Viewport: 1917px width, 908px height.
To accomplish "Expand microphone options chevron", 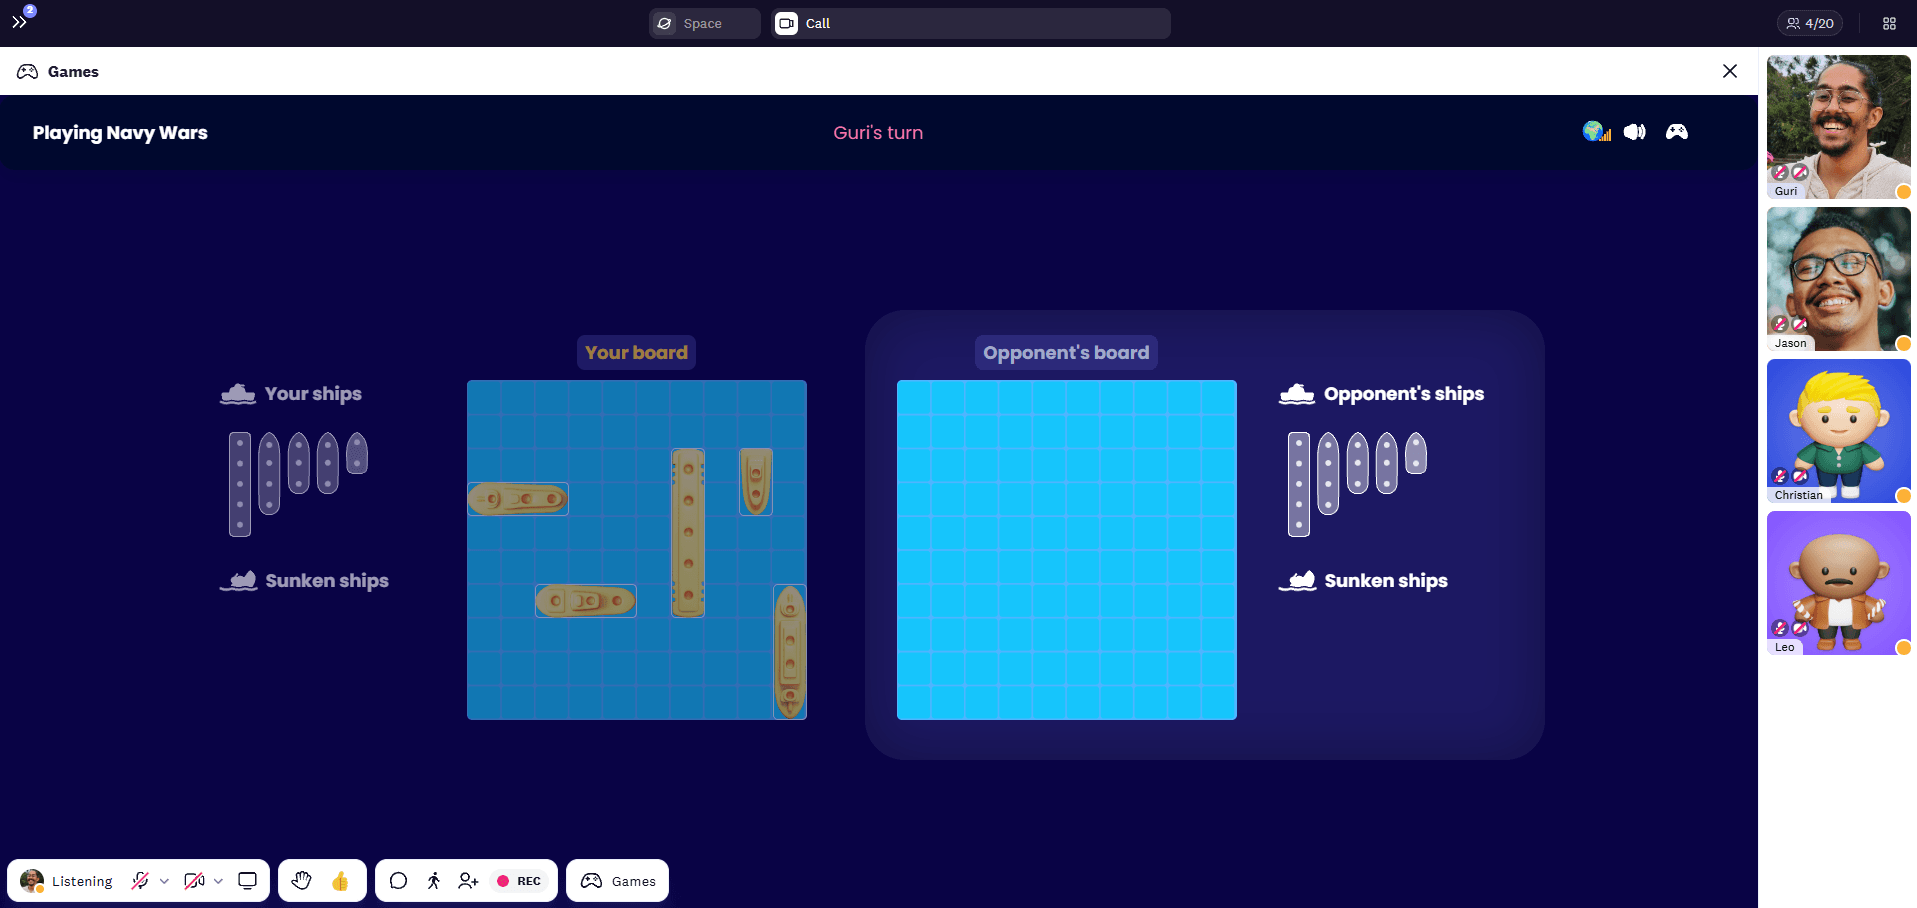I will pos(164,881).
